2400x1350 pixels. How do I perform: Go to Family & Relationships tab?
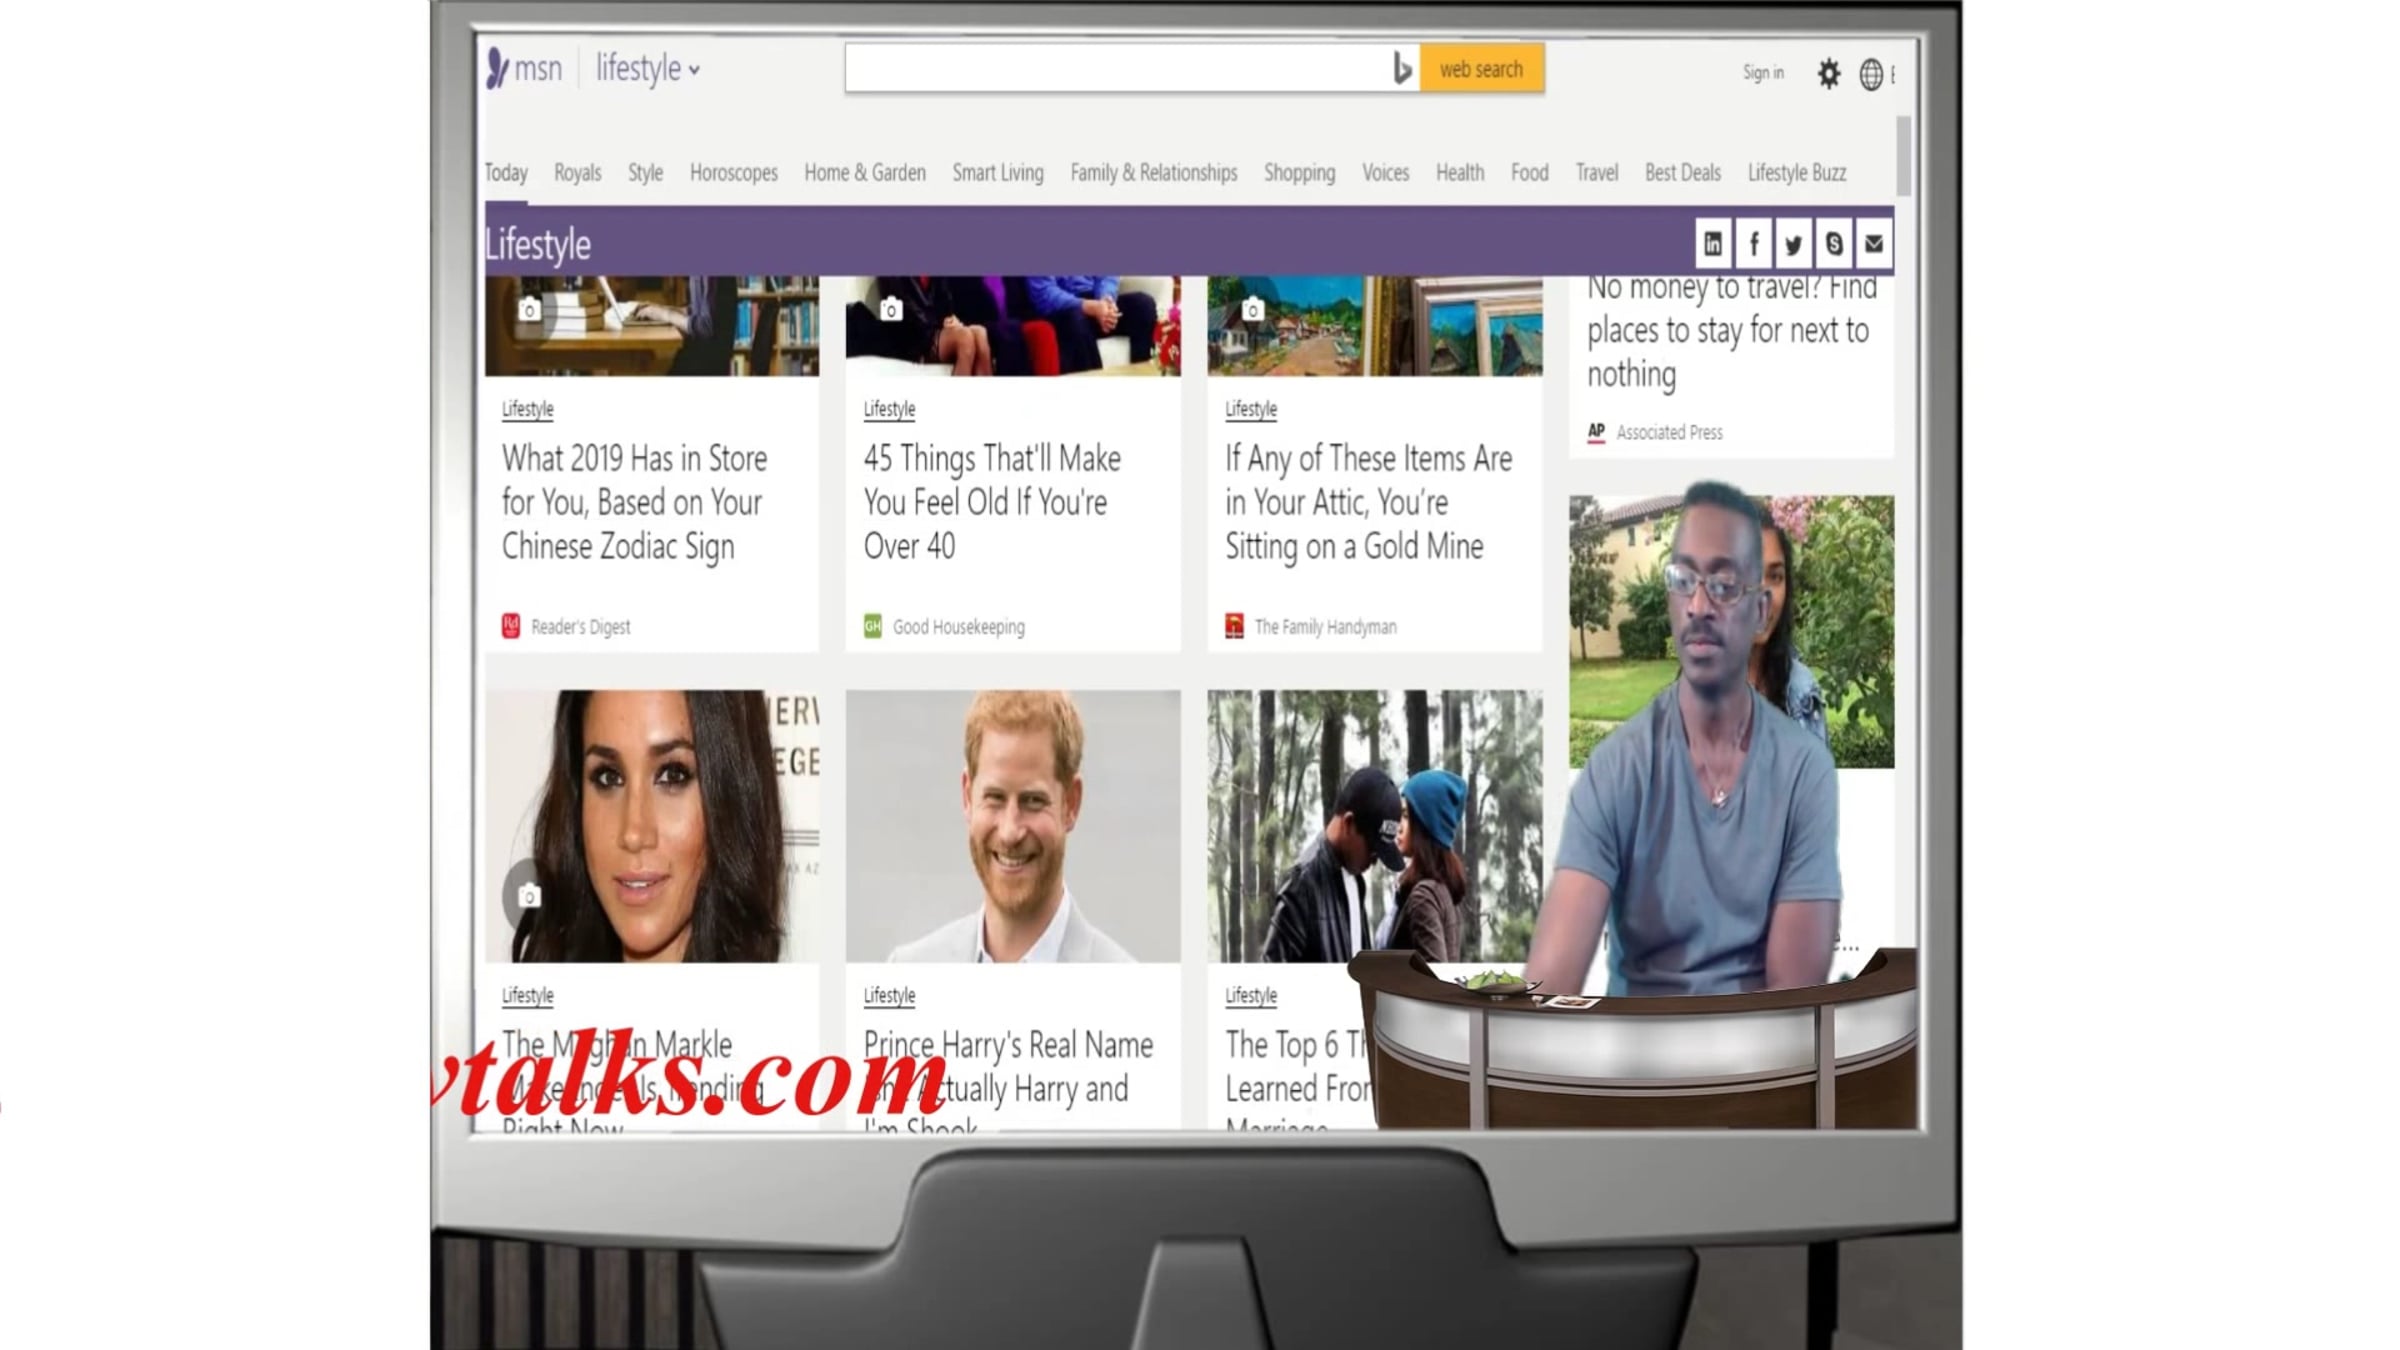point(1153,172)
